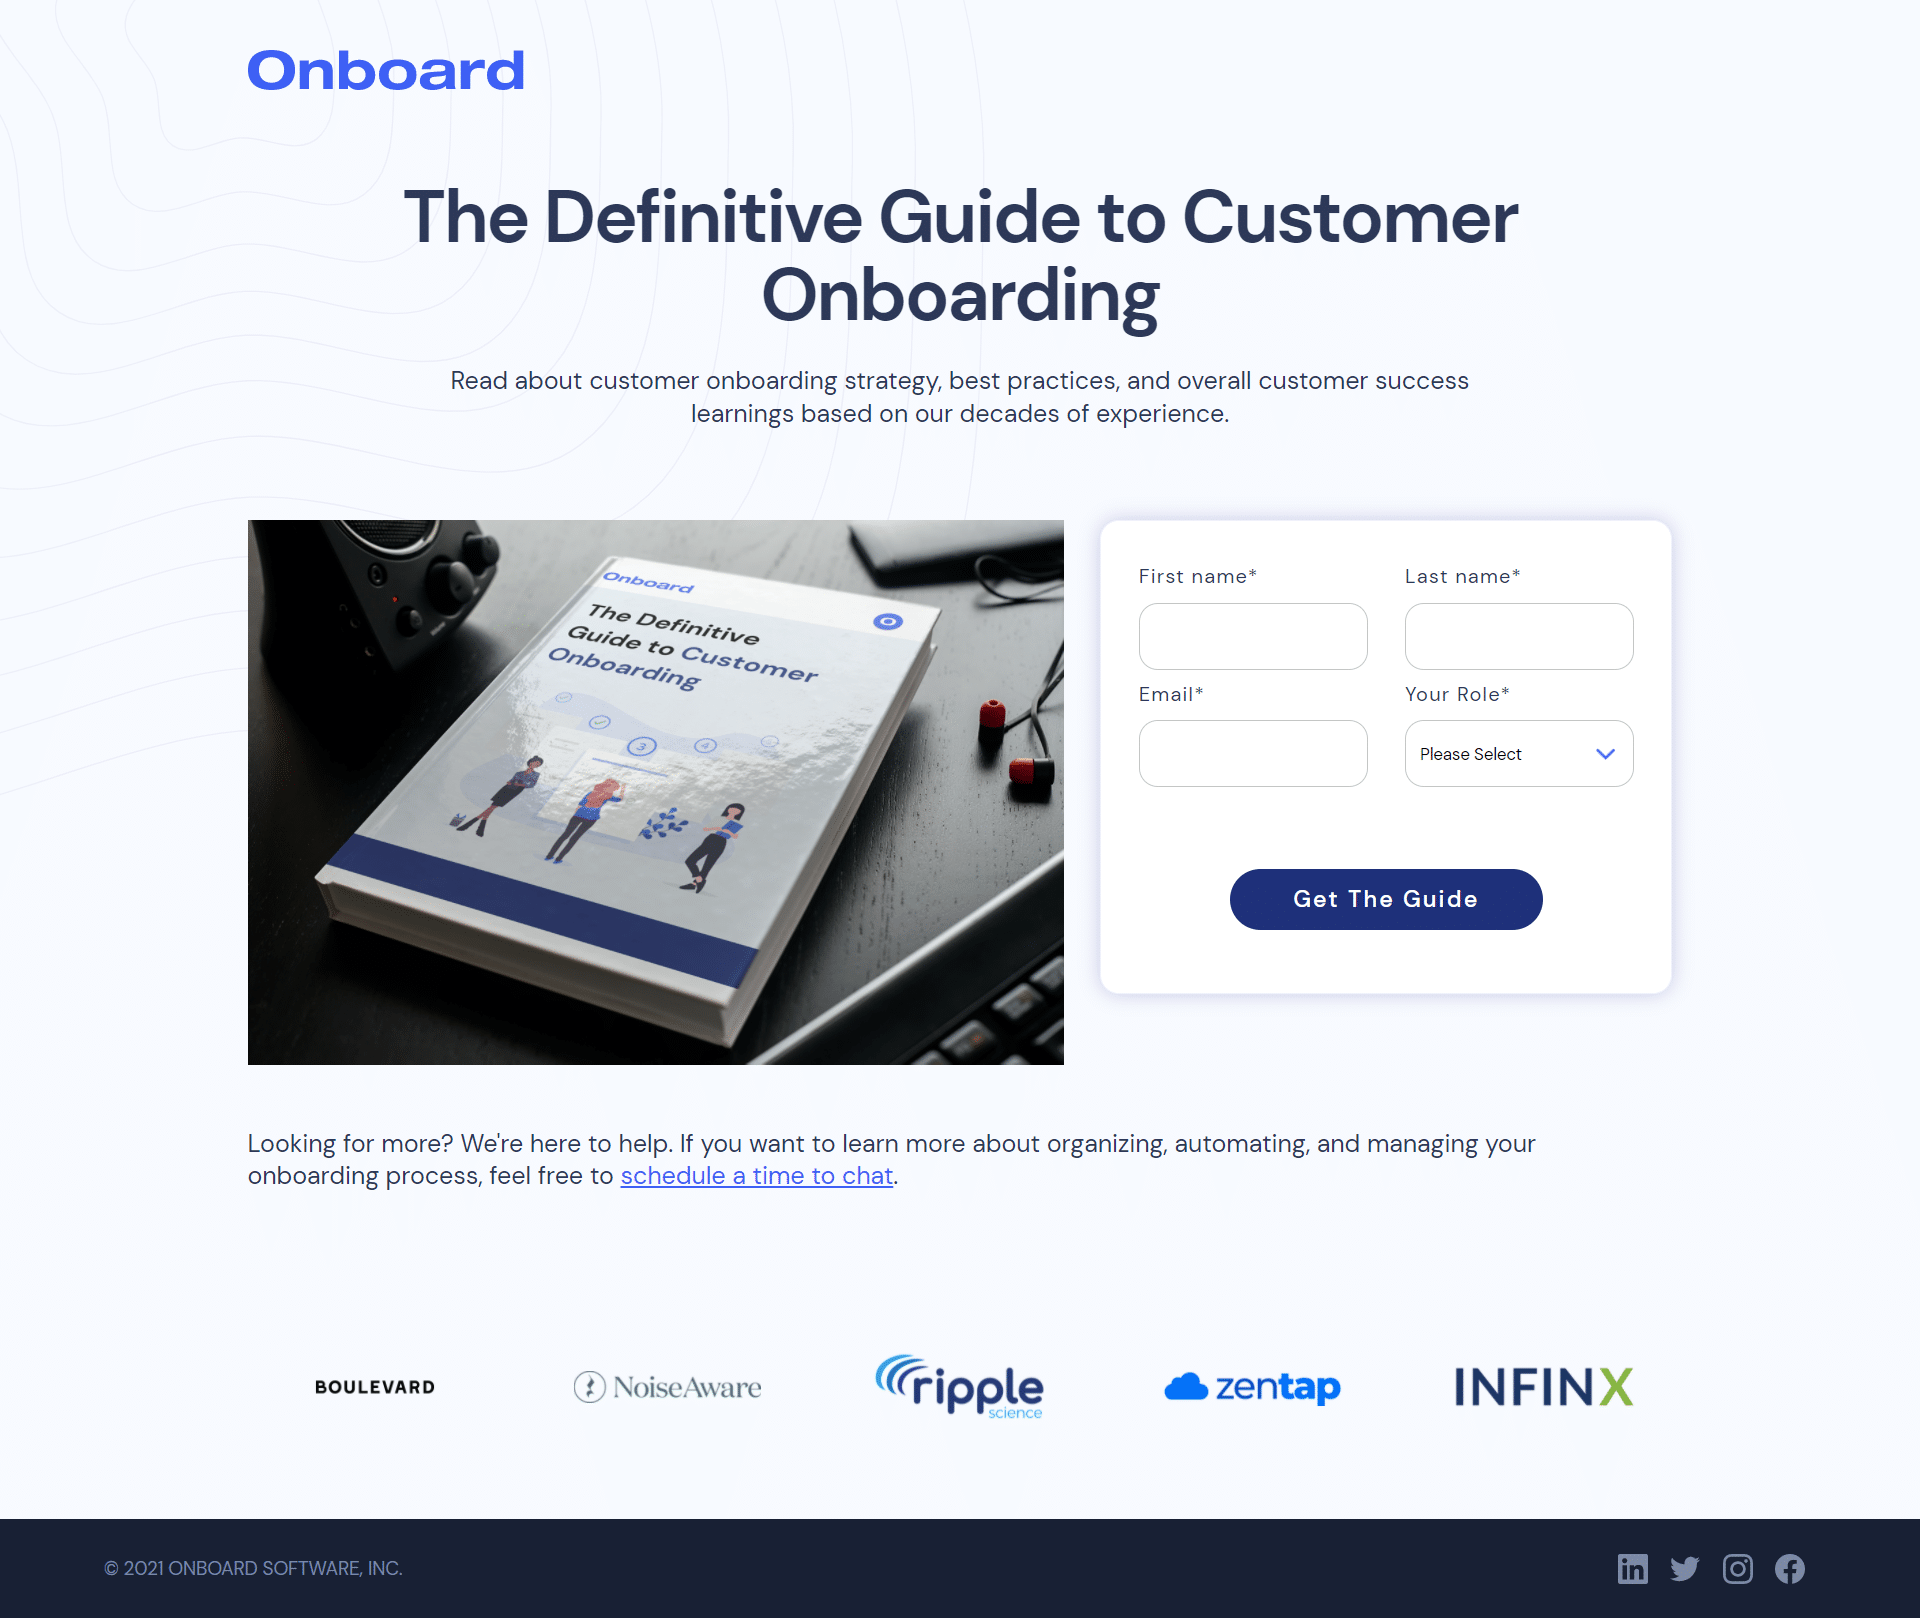The image size is (1920, 1618).
Task: Click Get The Guide button
Action: [x=1385, y=899]
